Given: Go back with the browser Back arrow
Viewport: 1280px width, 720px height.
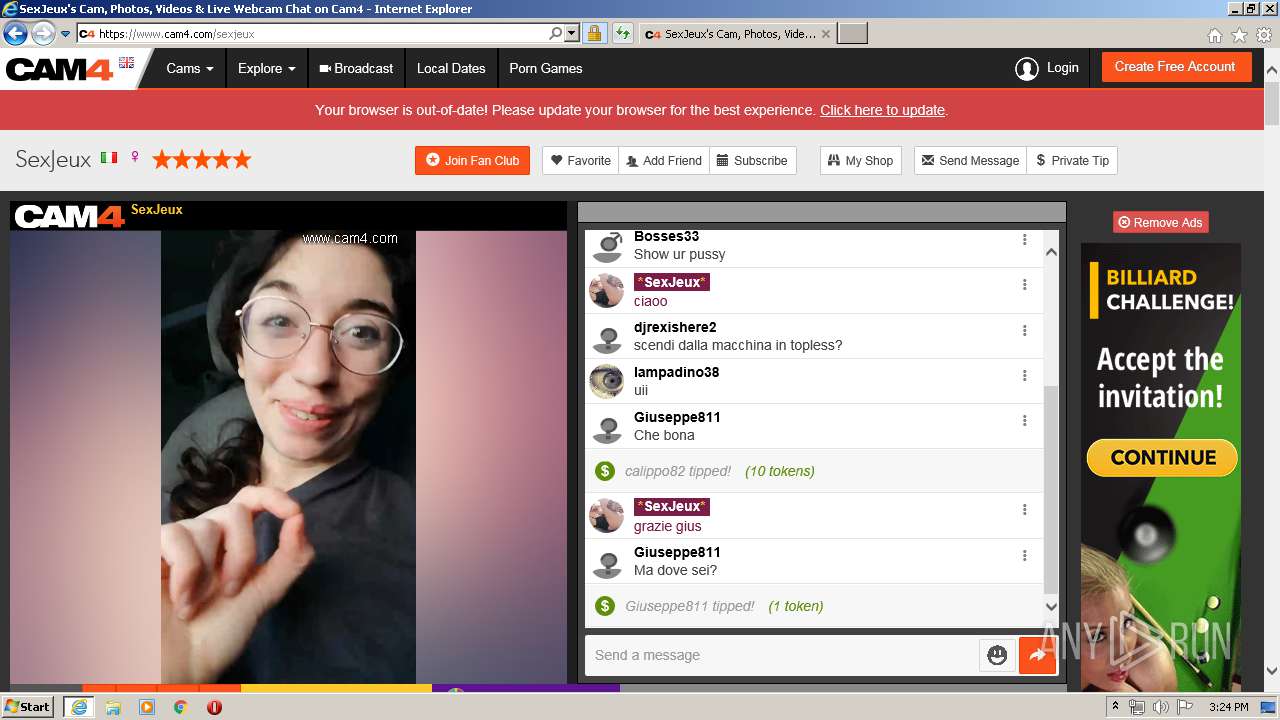Looking at the screenshot, I should pyautogui.click(x=15, y=34).
